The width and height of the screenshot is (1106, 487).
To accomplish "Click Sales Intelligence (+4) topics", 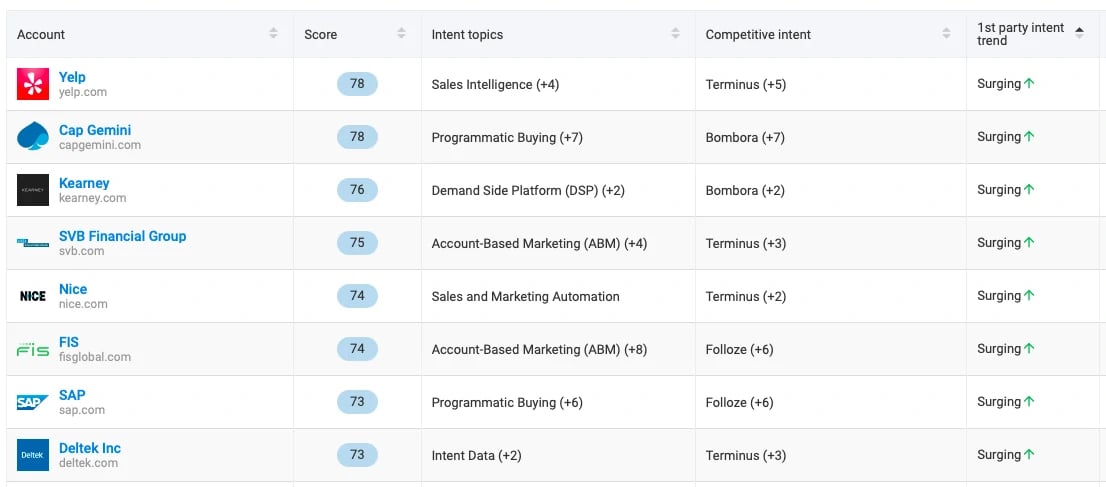I will tap(494, 85).
